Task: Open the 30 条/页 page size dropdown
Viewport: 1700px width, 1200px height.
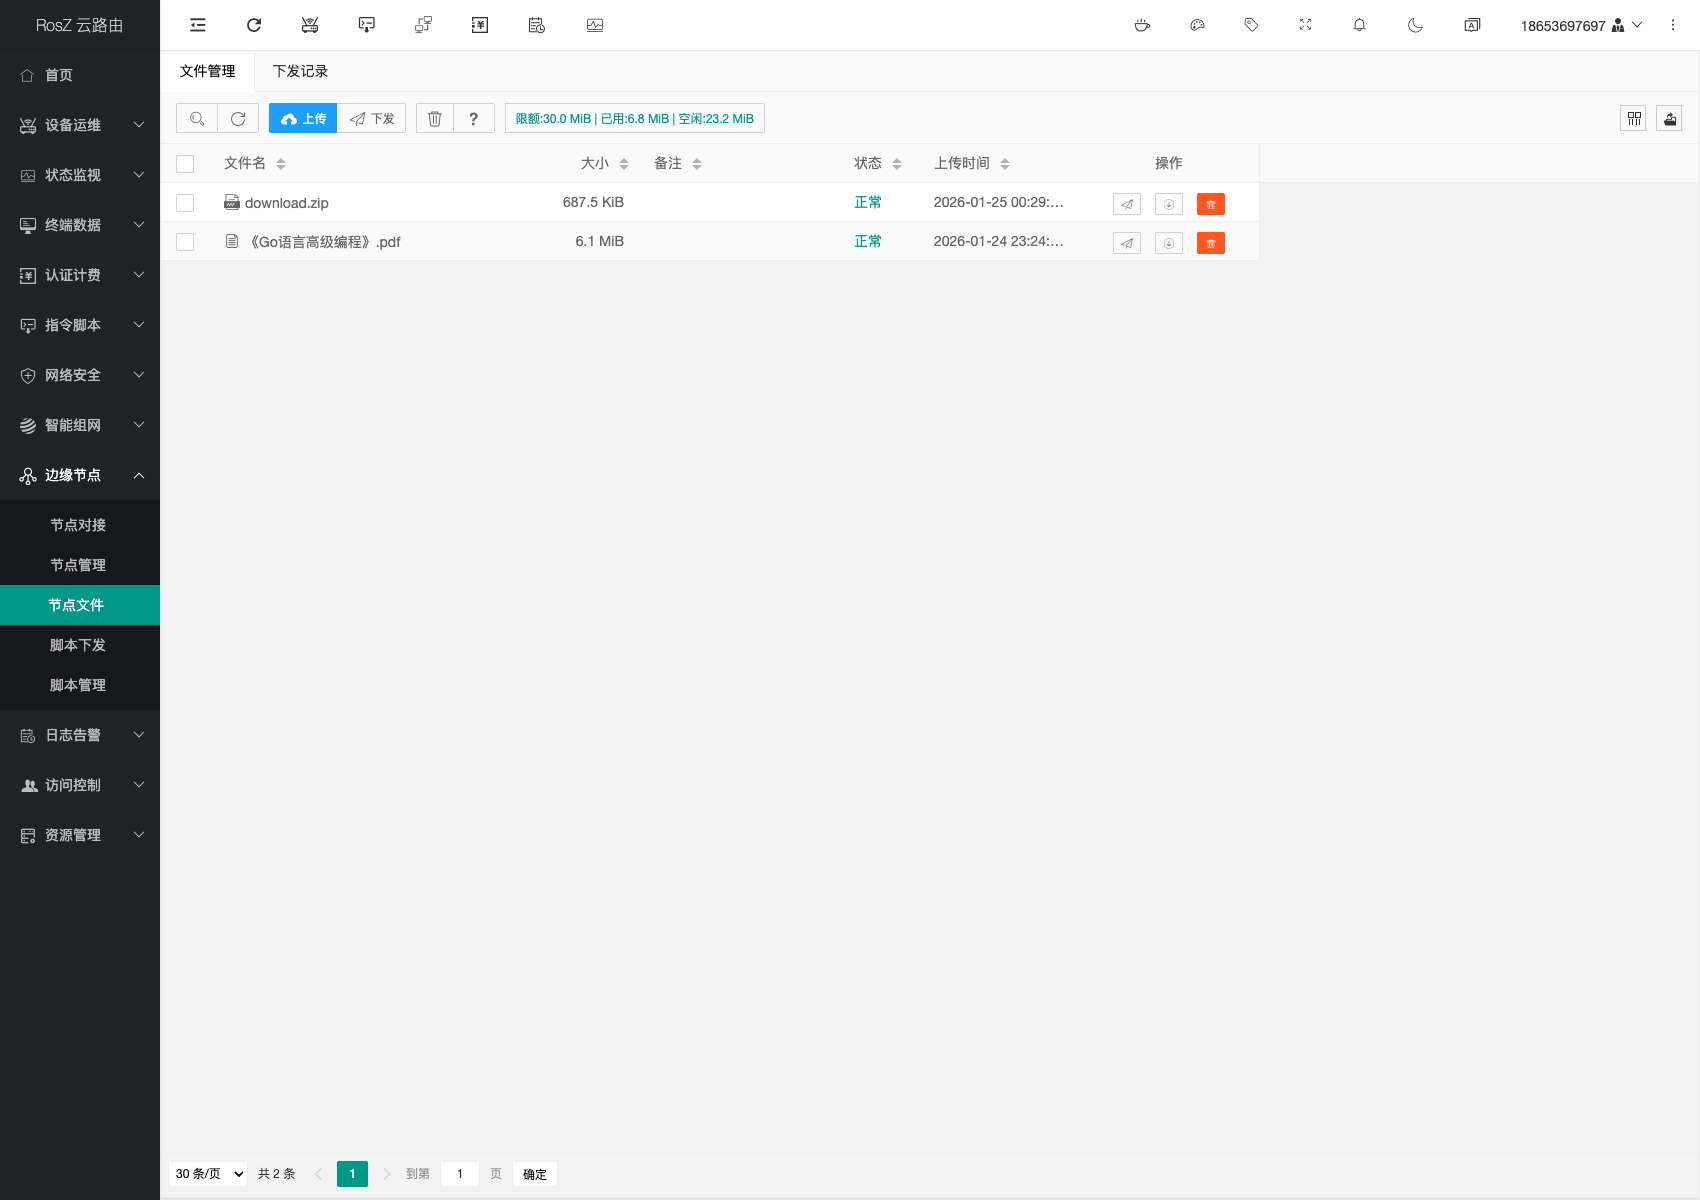Action: pos(209,1174)
